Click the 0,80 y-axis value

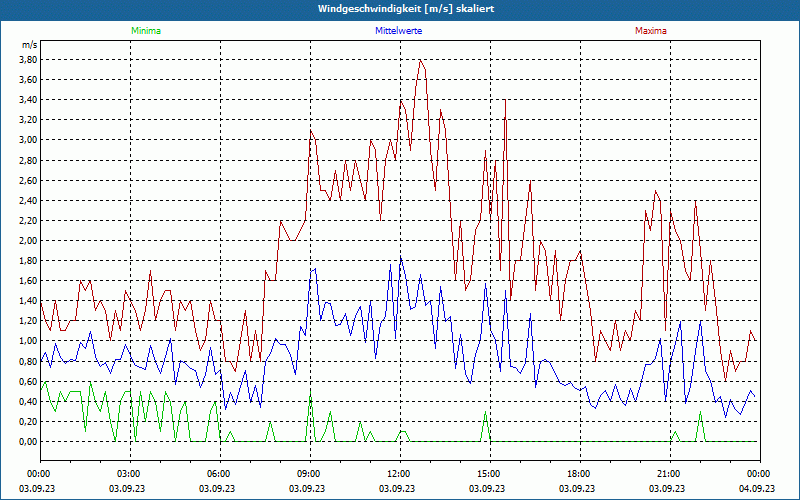click(x=28, y=361)
